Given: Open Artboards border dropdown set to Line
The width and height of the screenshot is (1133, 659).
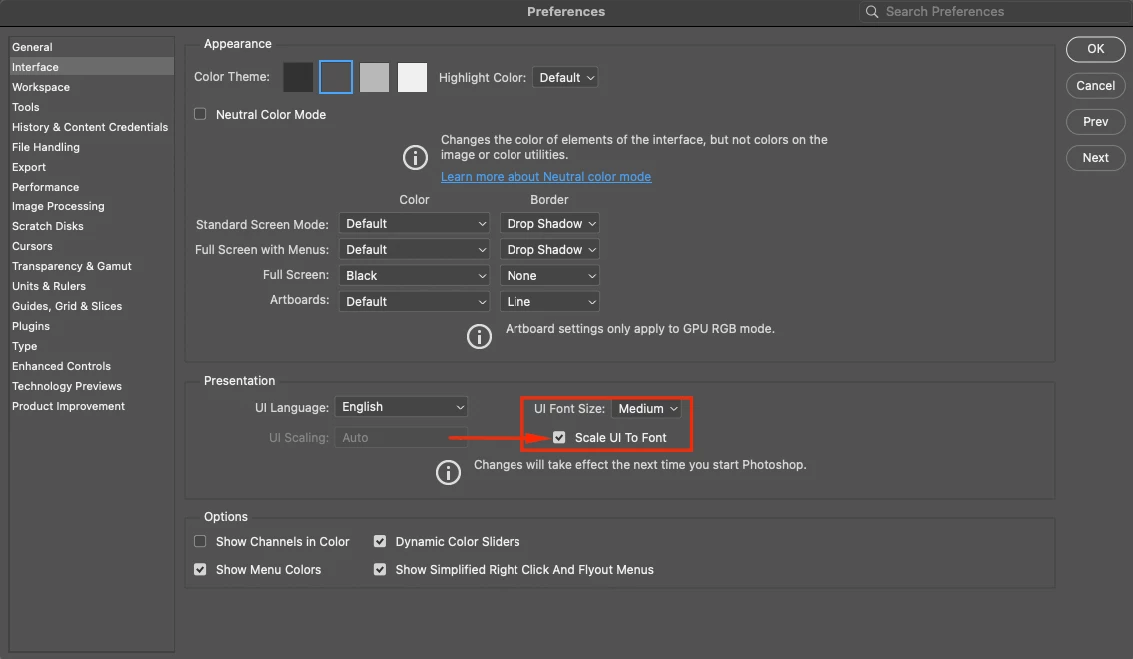Looking at the screenshot, I should (x=550, y=301).
